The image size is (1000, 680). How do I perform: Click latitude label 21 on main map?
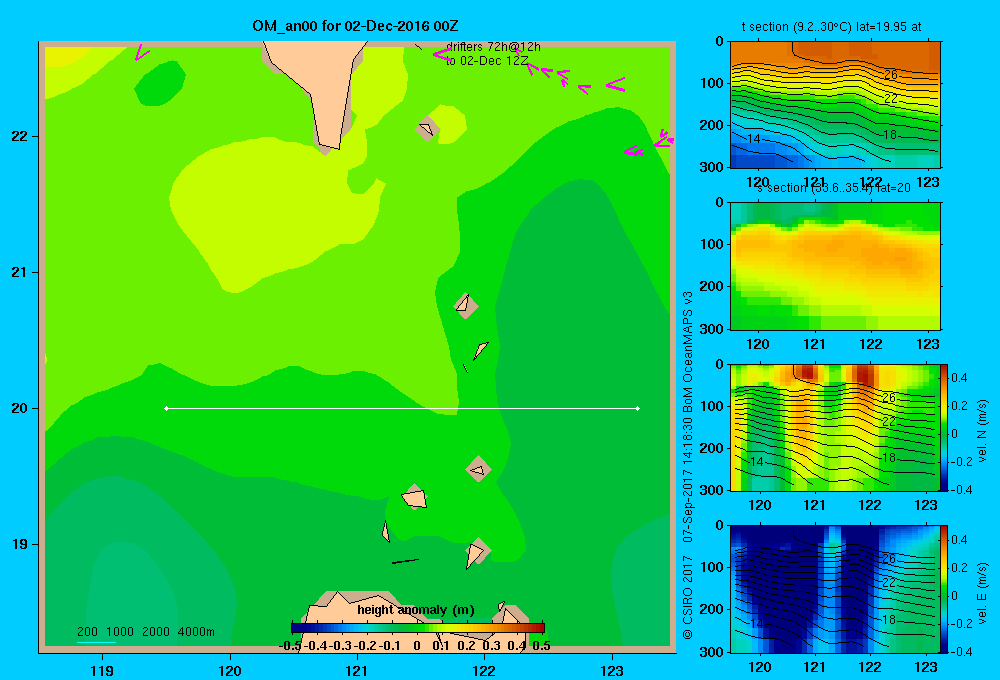20,272
